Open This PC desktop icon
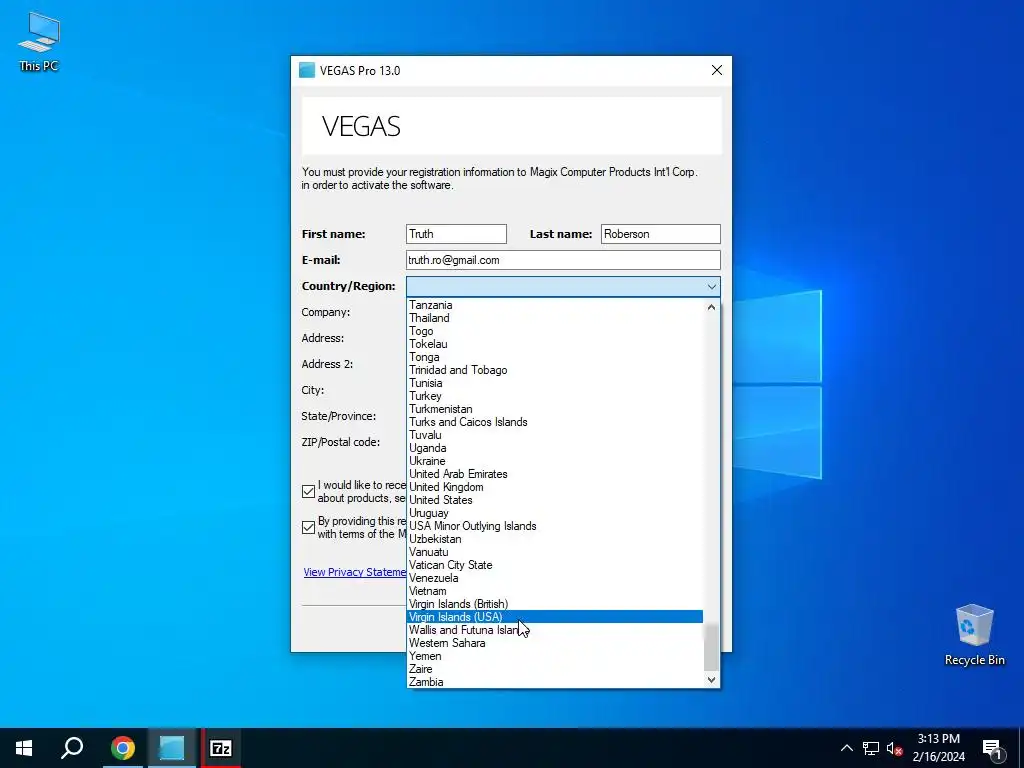This screenshot has width=1024, height=768. point(39,41)
